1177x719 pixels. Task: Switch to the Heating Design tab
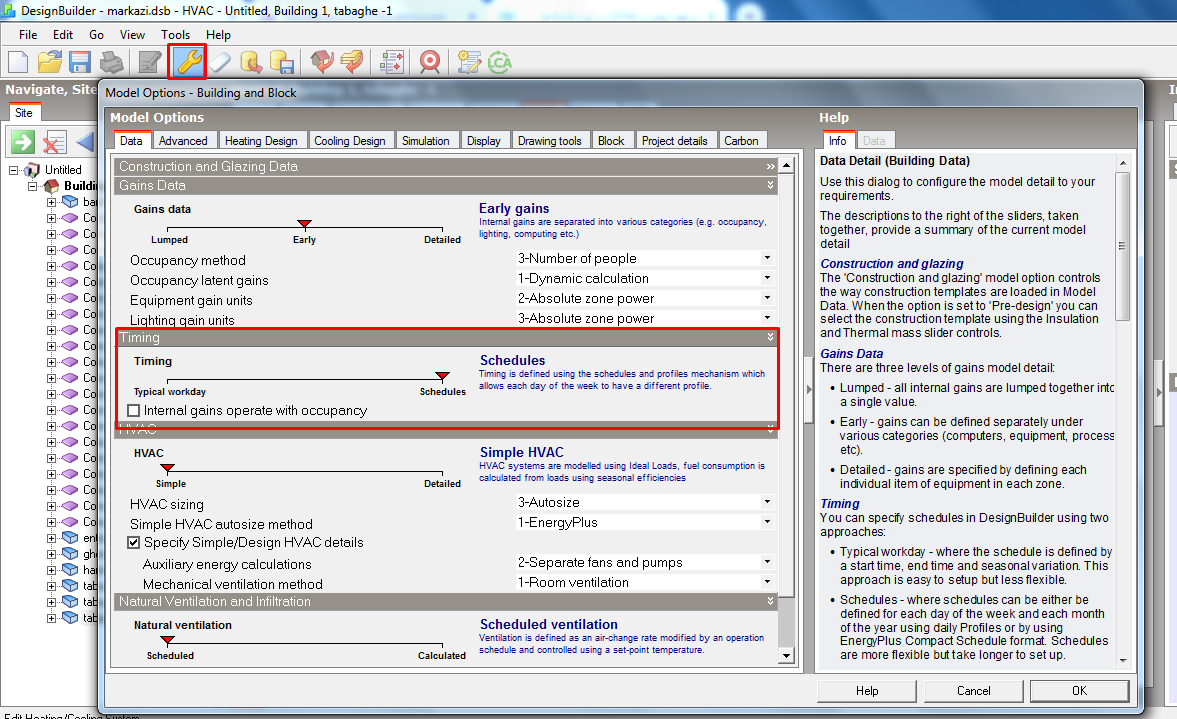click(261, 141)
